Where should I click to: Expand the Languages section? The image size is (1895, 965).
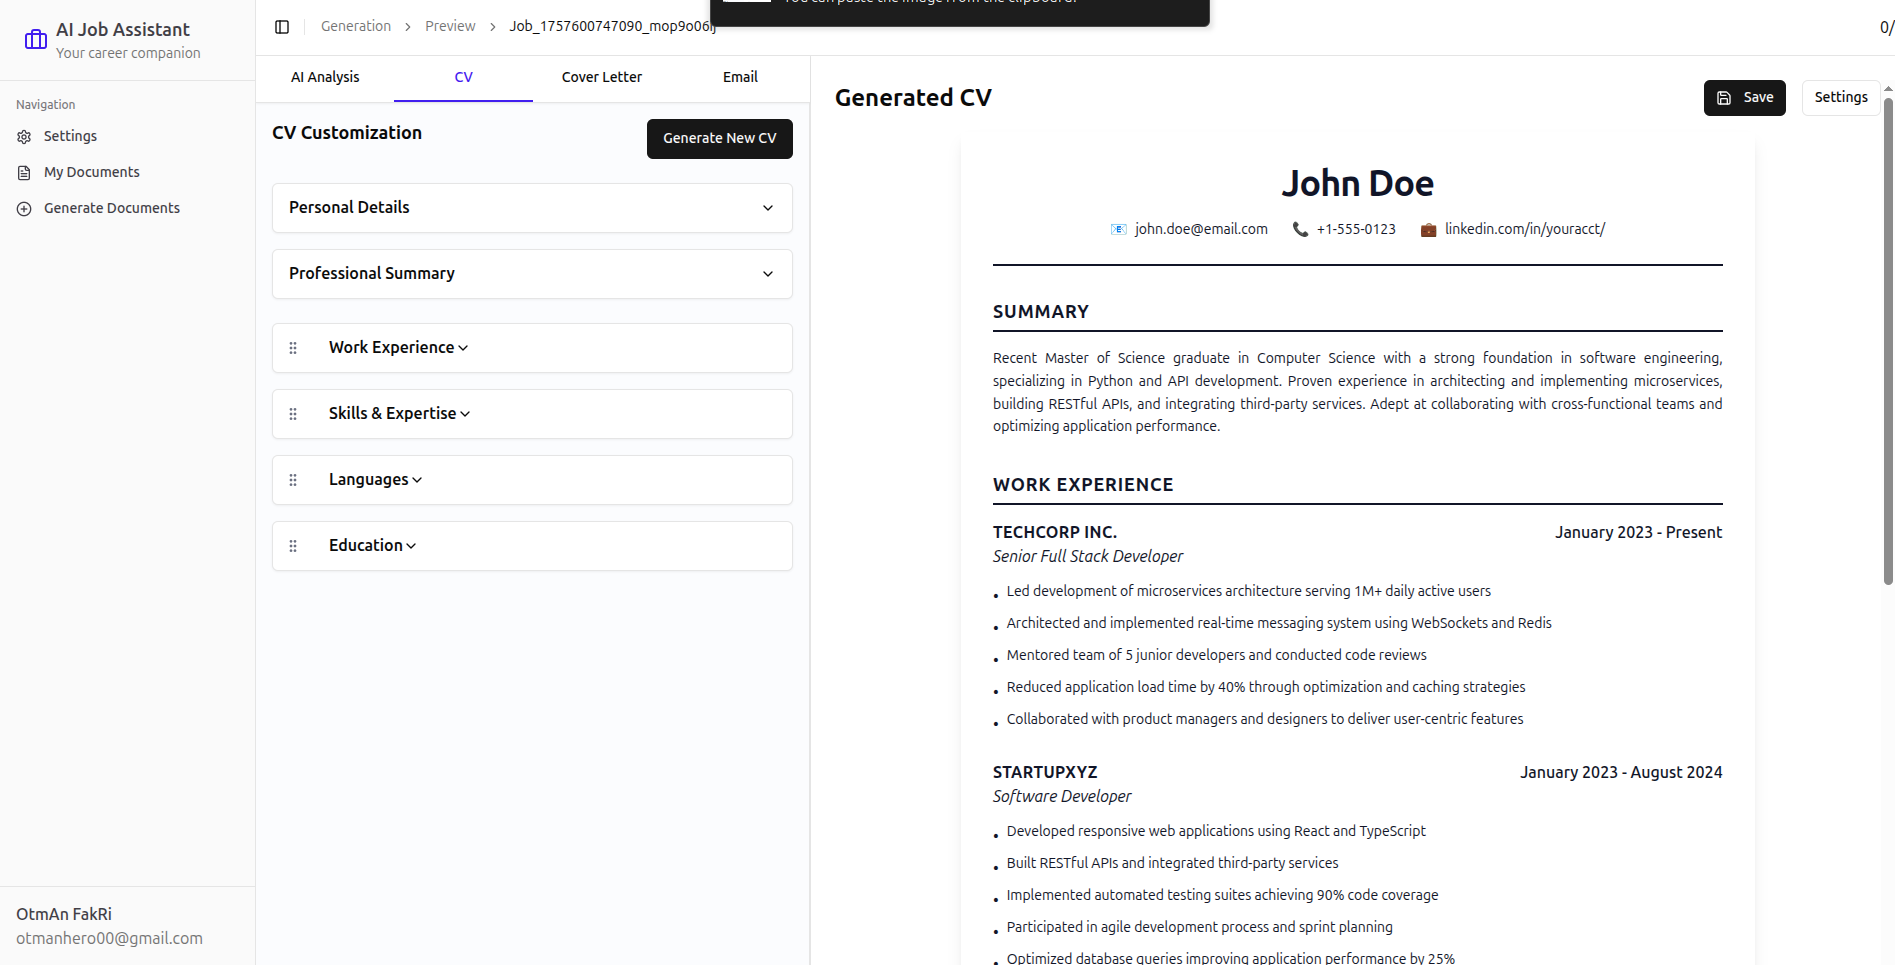tap(375, 480)
